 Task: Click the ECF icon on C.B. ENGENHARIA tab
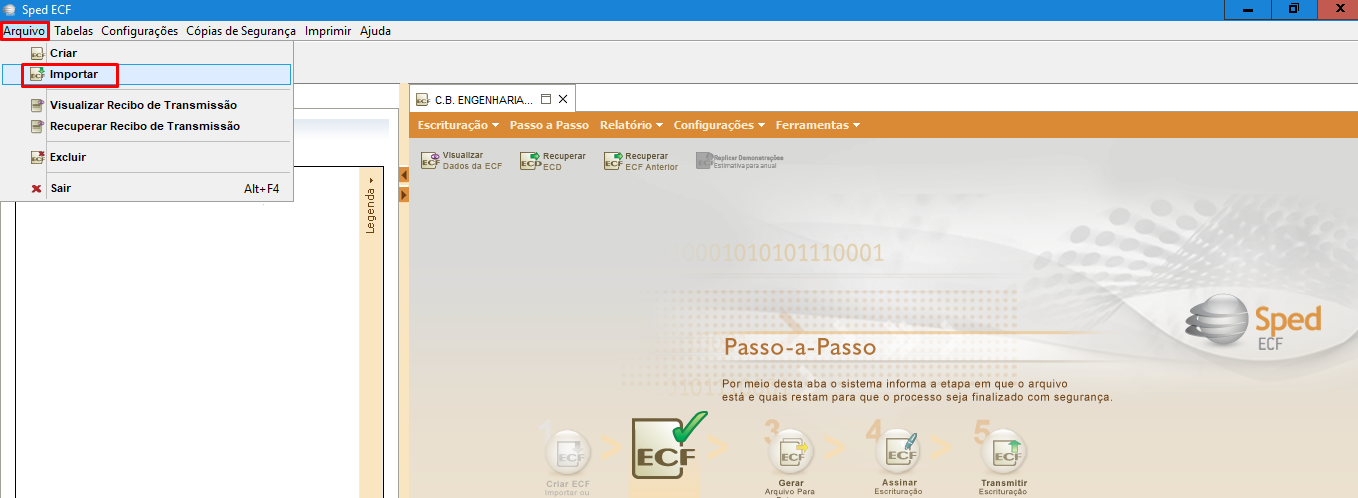click(x=422, y=99)
